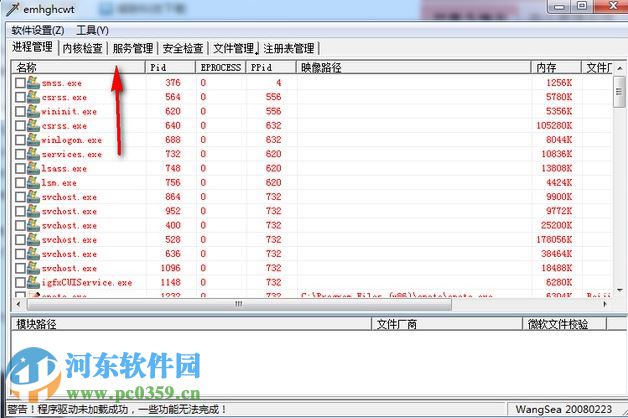628x418 pixels.
Task: Tick the winlogon.exe checkbox
Action: coord(20,140)
